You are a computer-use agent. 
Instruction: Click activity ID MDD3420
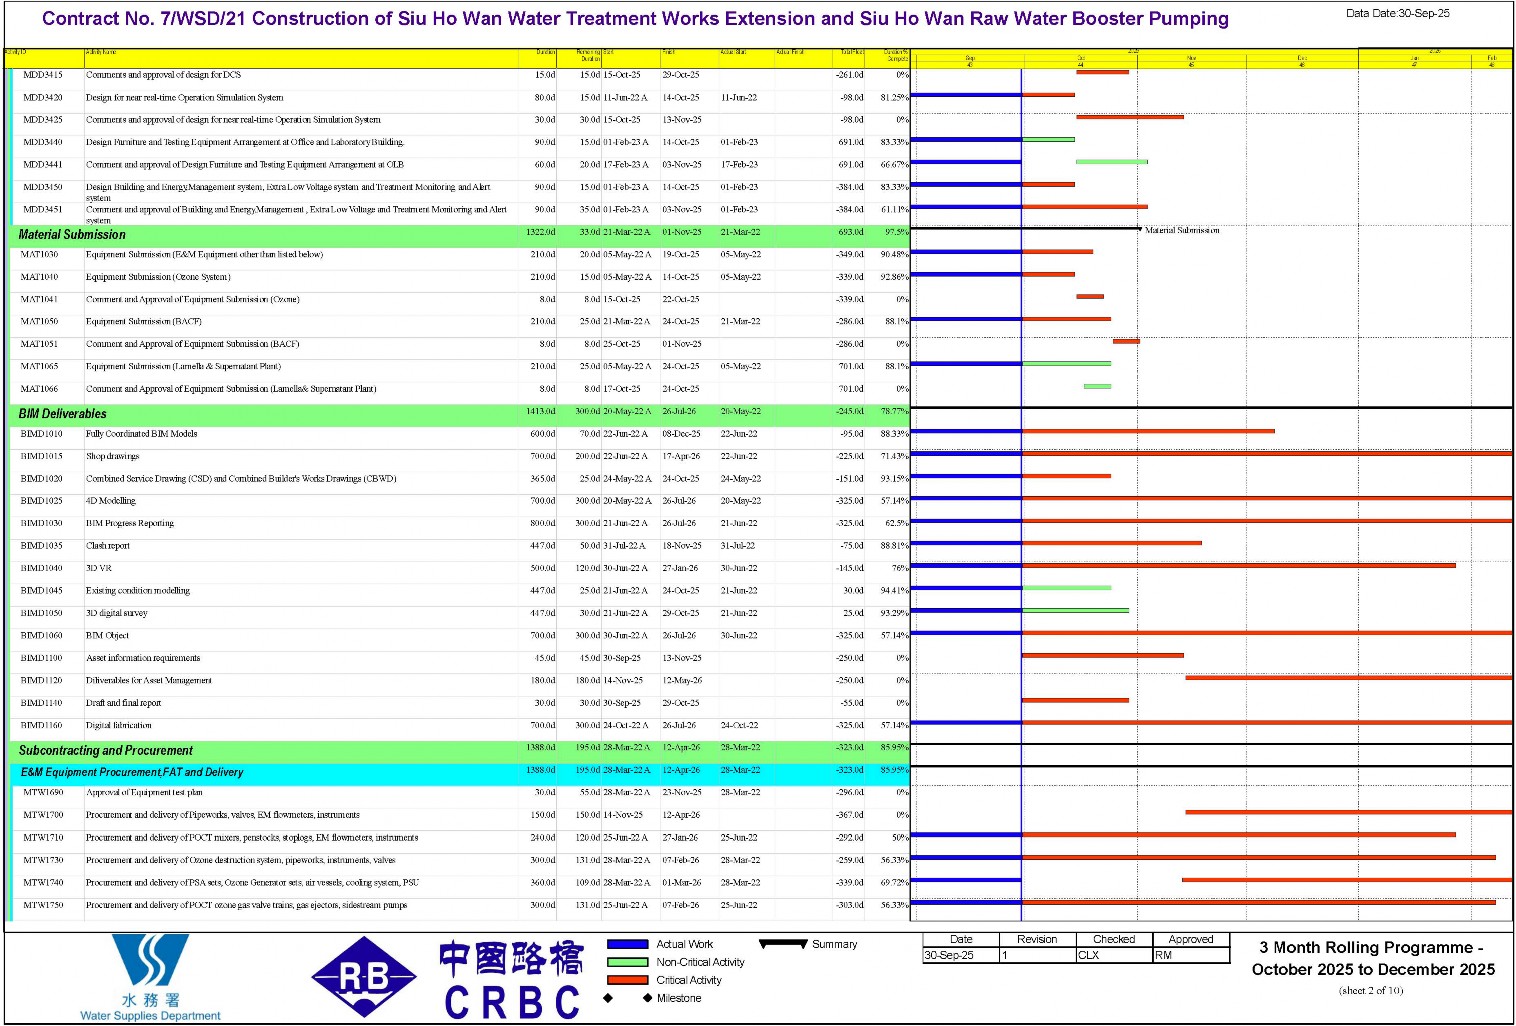(x=42, y=98)
